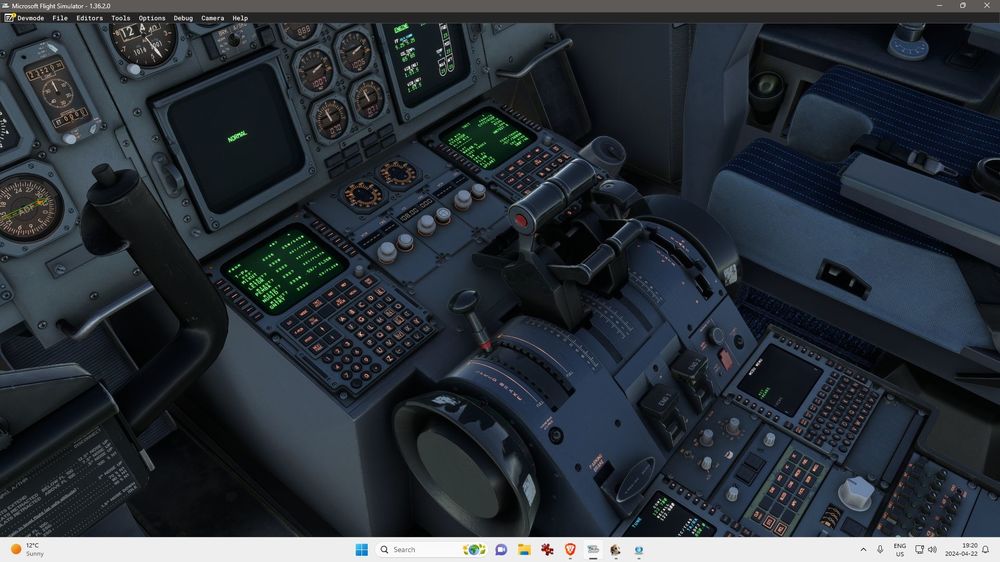Click the taskbar Search box

(x=415, y=549)
